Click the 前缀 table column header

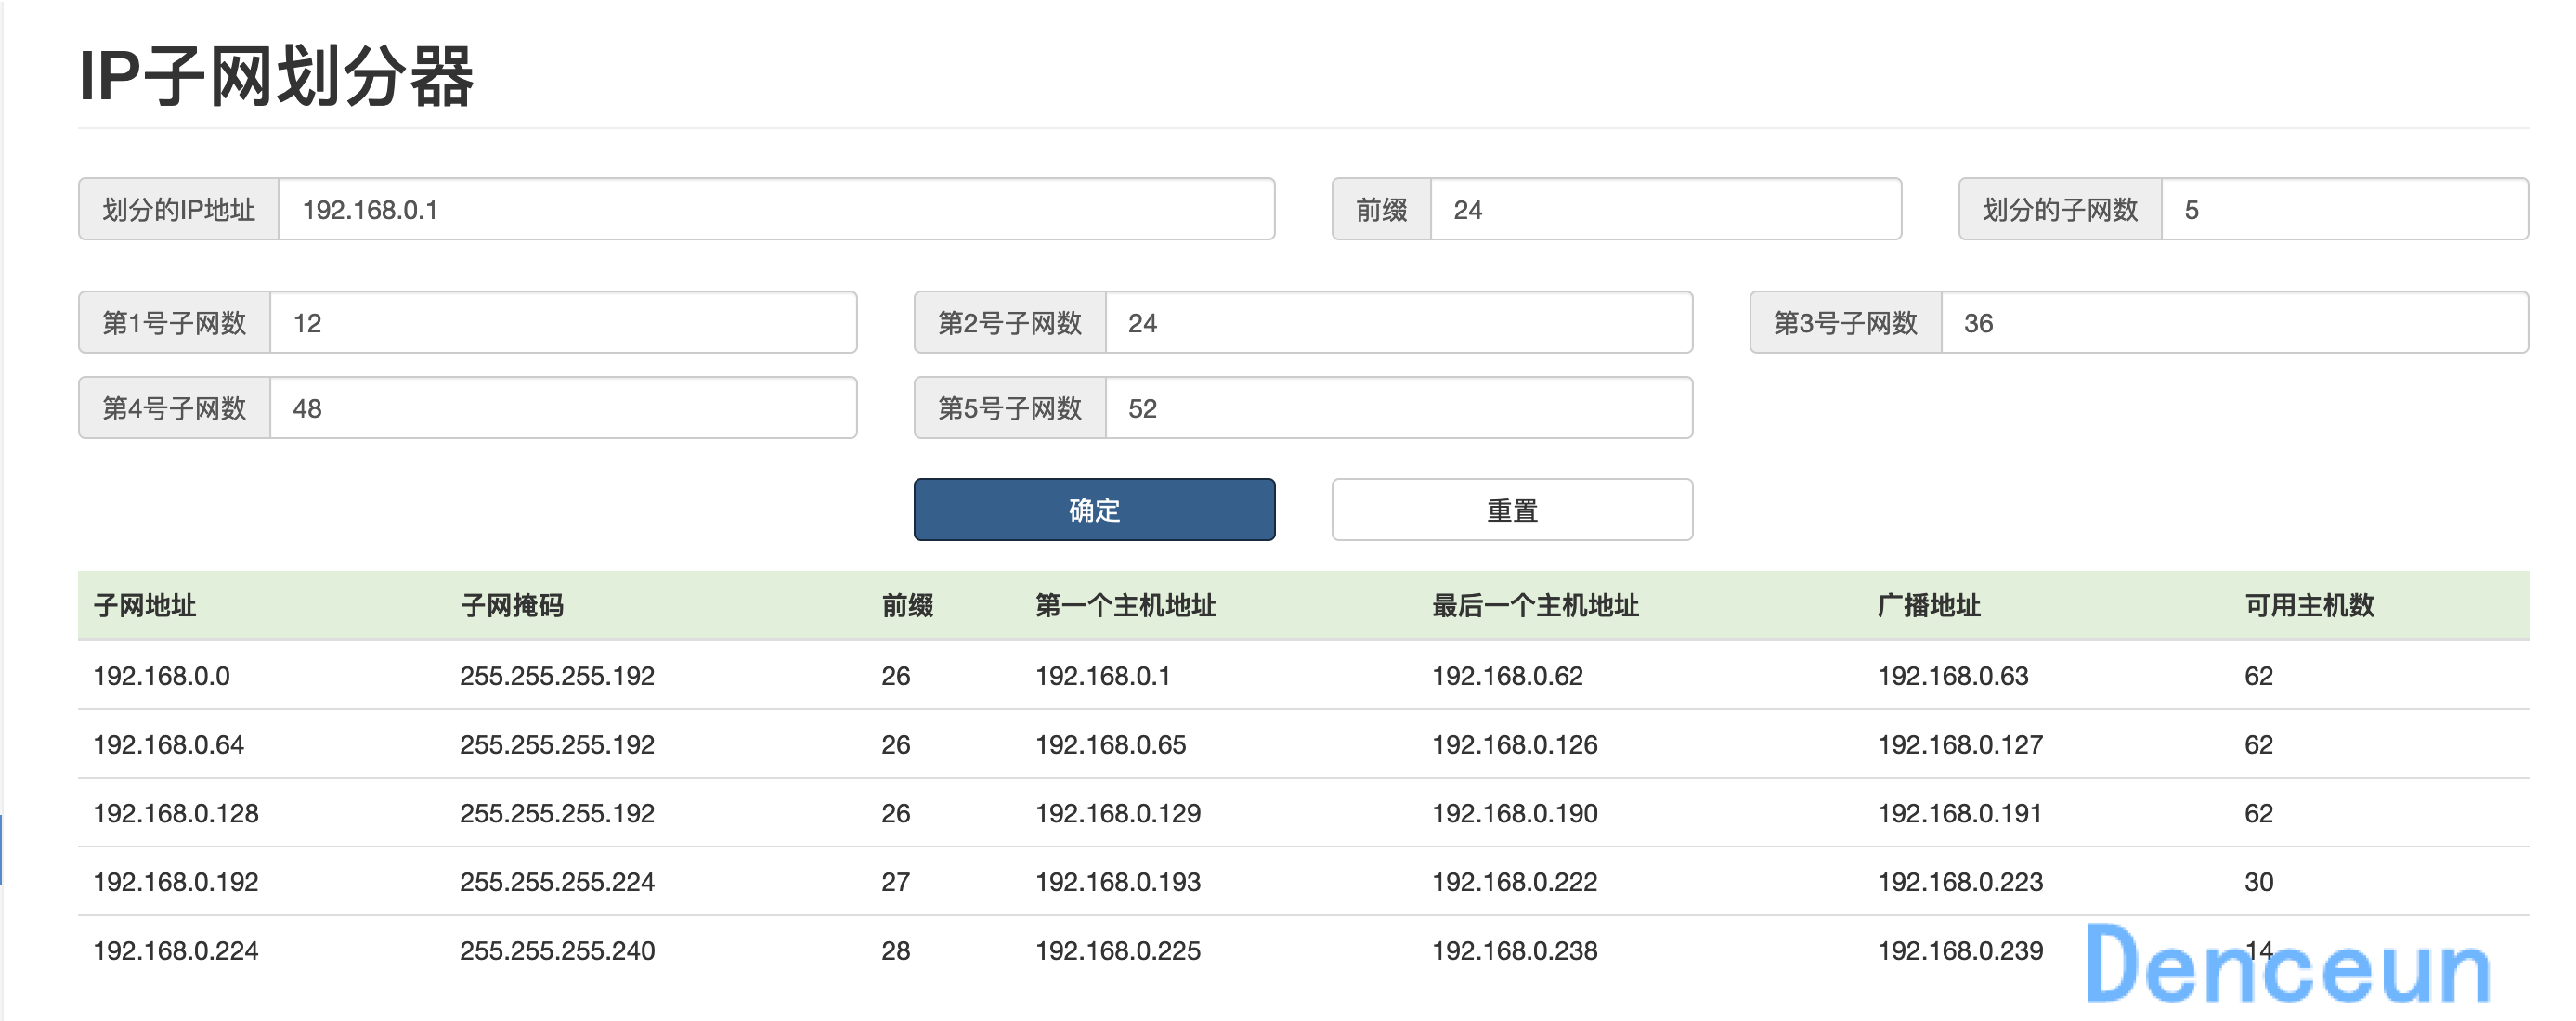click(907, 605)
